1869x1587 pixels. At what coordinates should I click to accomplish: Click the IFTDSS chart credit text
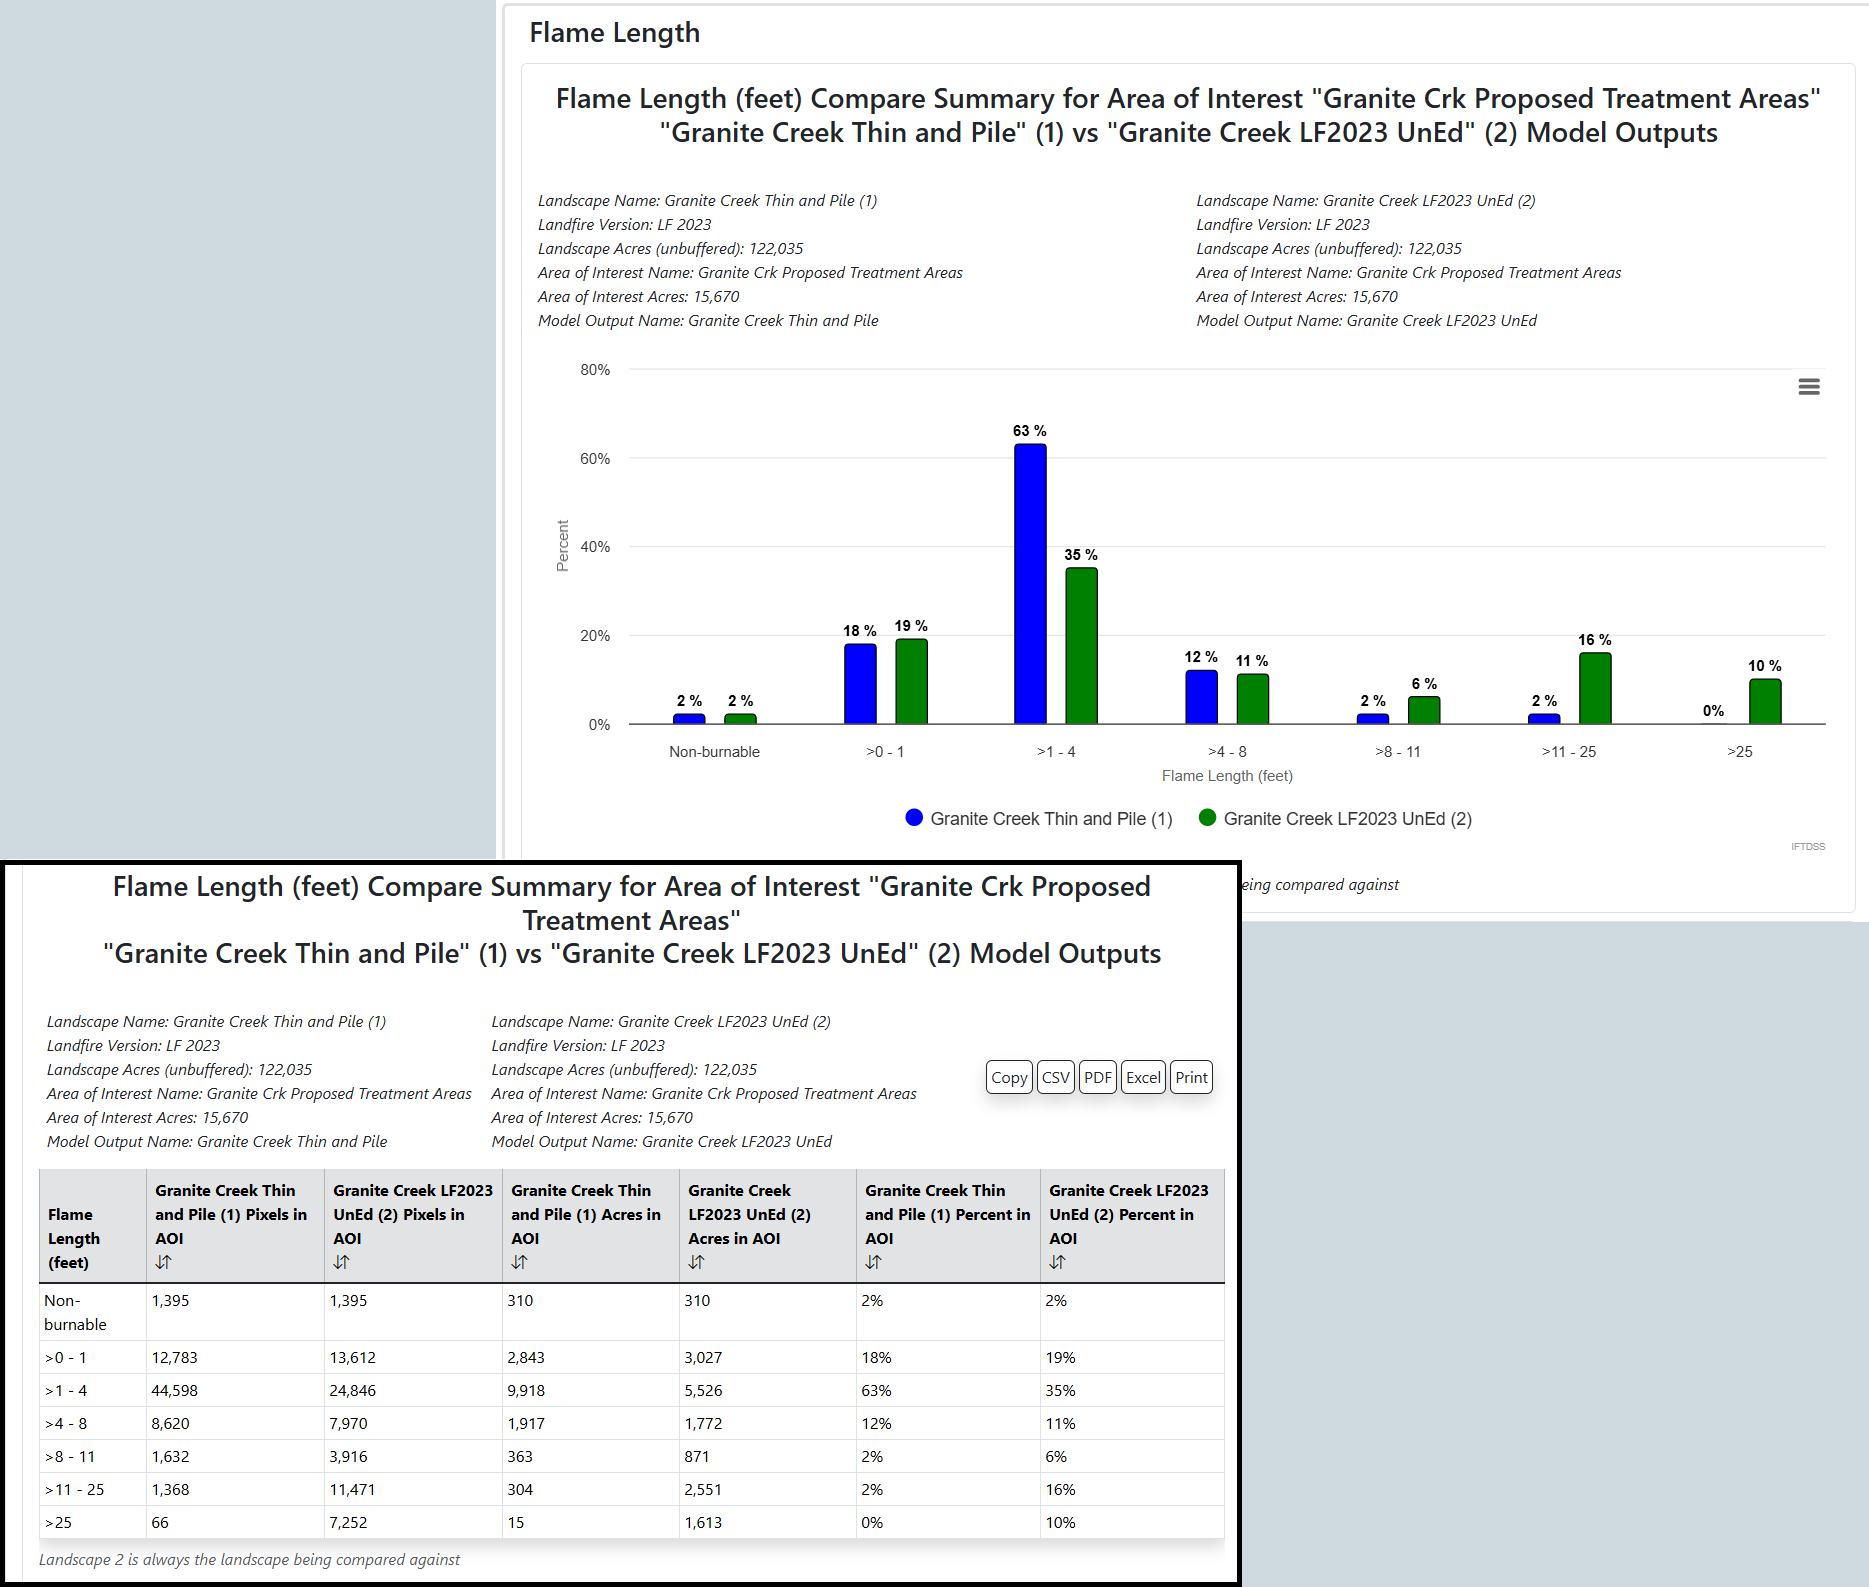coord(1807,847)
